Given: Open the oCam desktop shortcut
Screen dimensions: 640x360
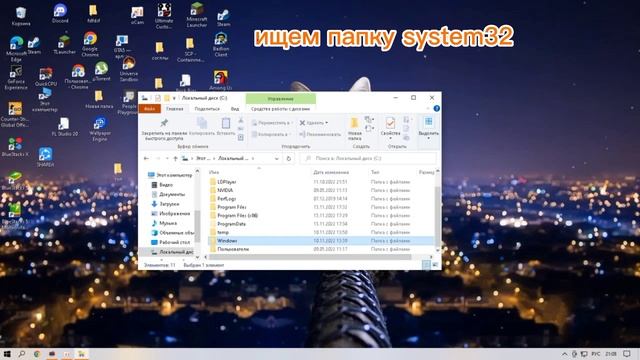Looking at the screenshot, I should (137, 16).
